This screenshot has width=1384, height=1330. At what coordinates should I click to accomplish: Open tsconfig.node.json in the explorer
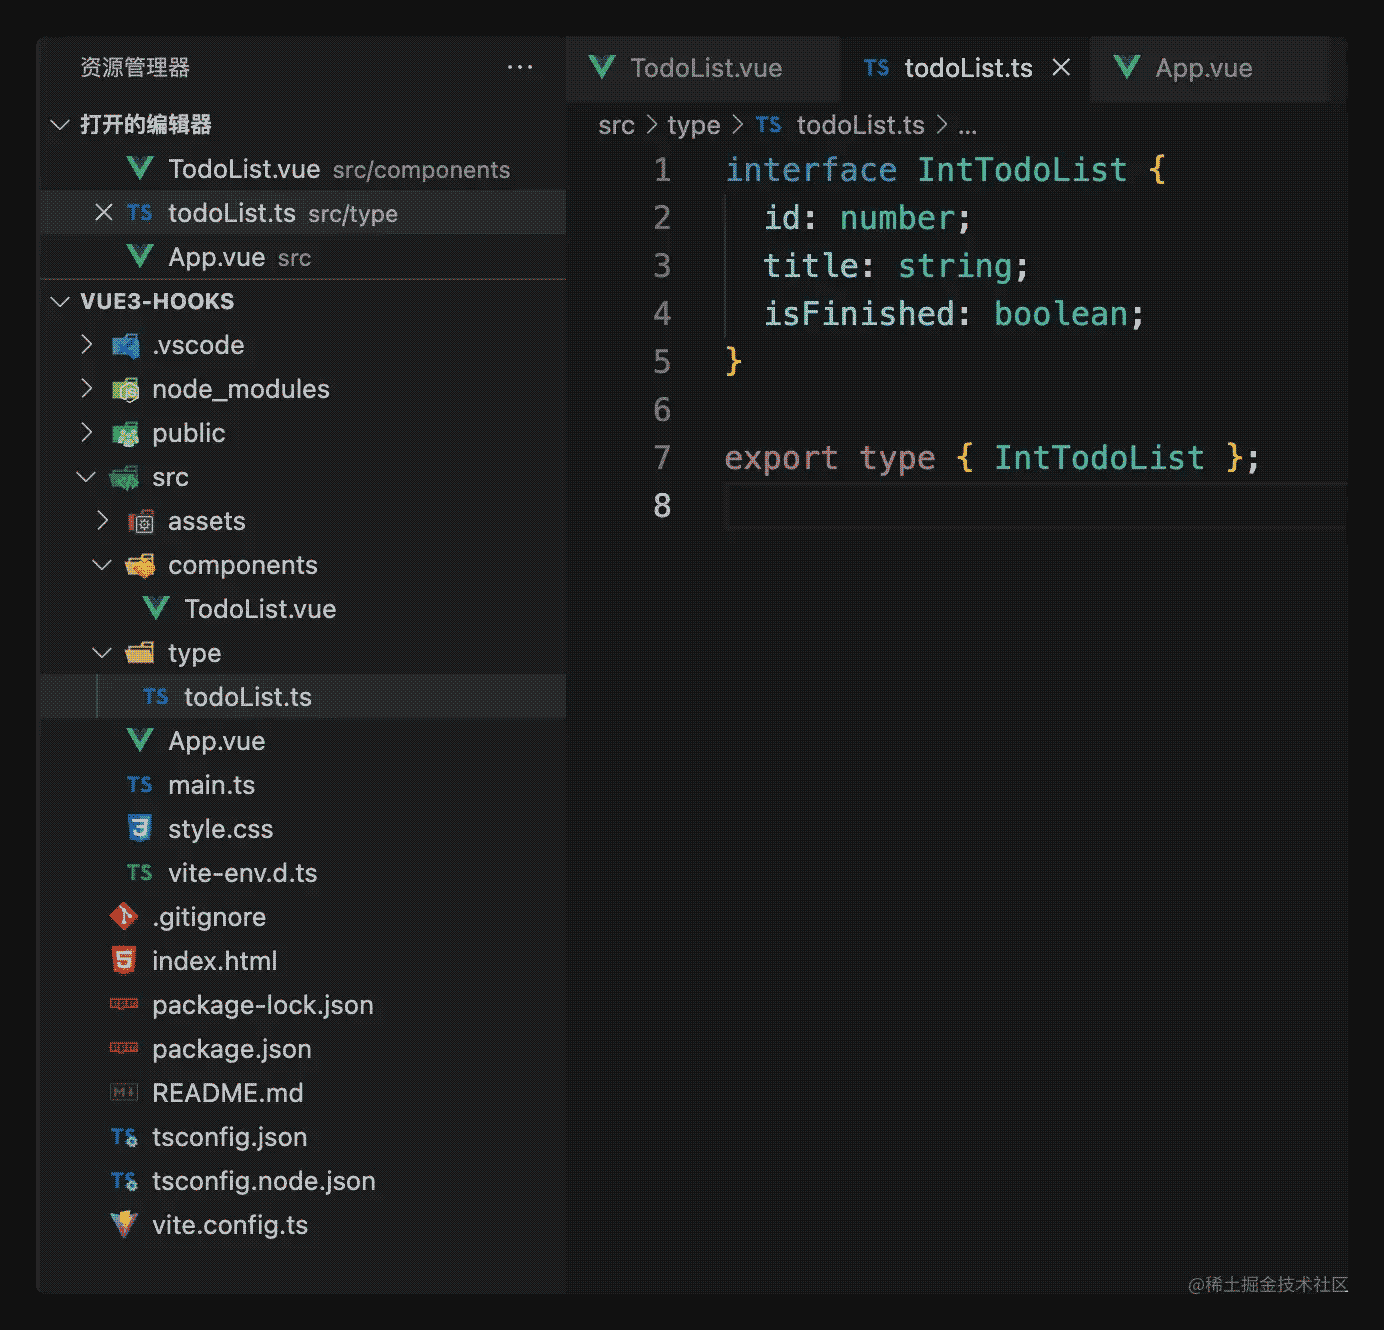click(x=263, y=1181)
